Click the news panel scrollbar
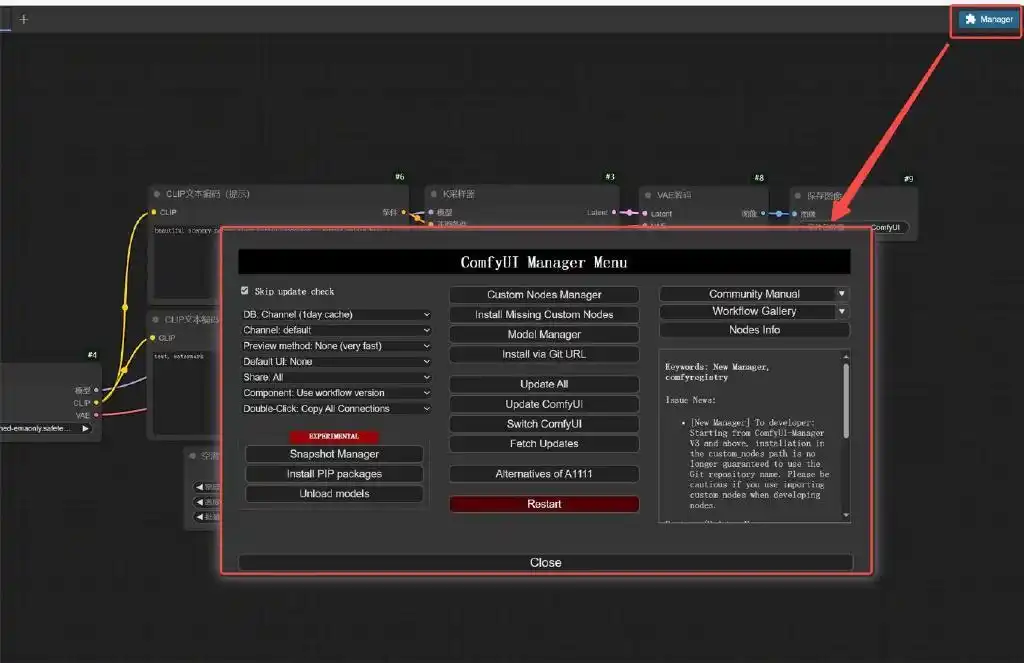The image size is (1024, 663). pyautogui.click(x=846, y=400)
